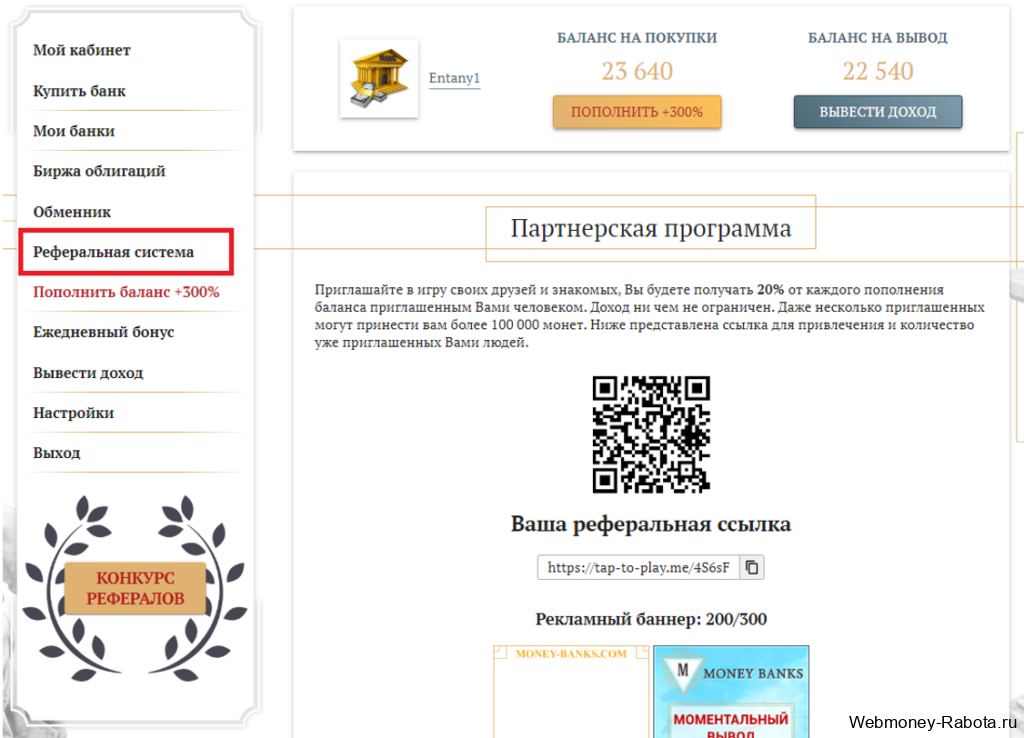
Task: Open the КОНКУРС РЕФЕРАЛОВ banner
Action: (x=135, y=588)
